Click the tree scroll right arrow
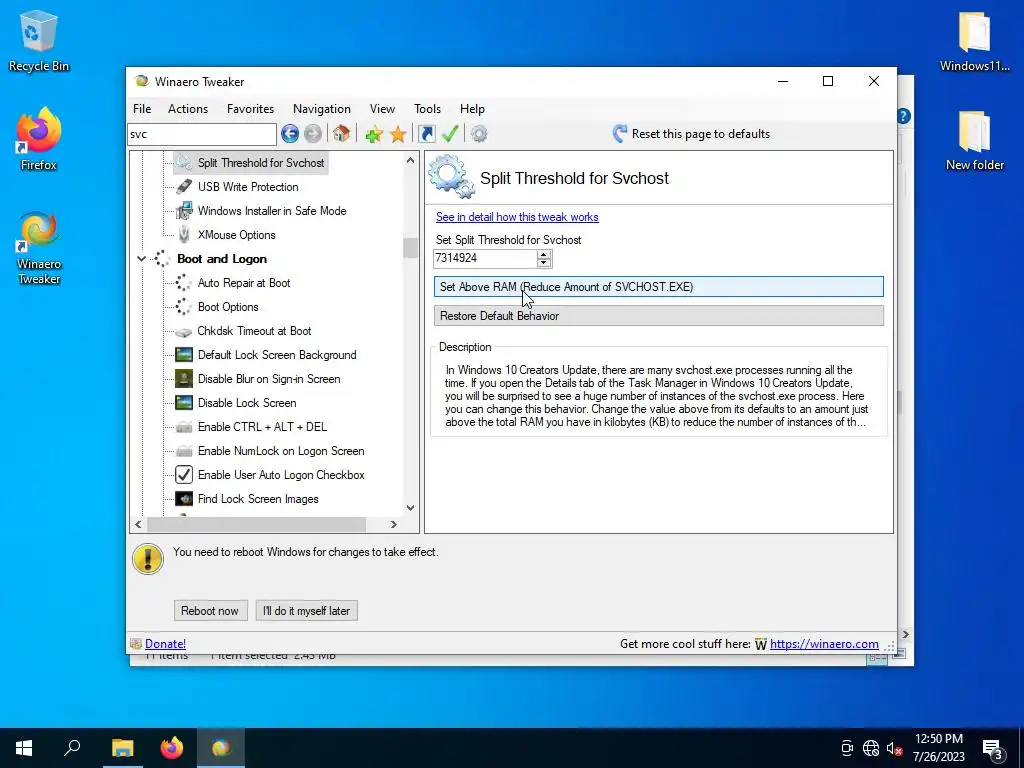 click(x=394, y=524)
